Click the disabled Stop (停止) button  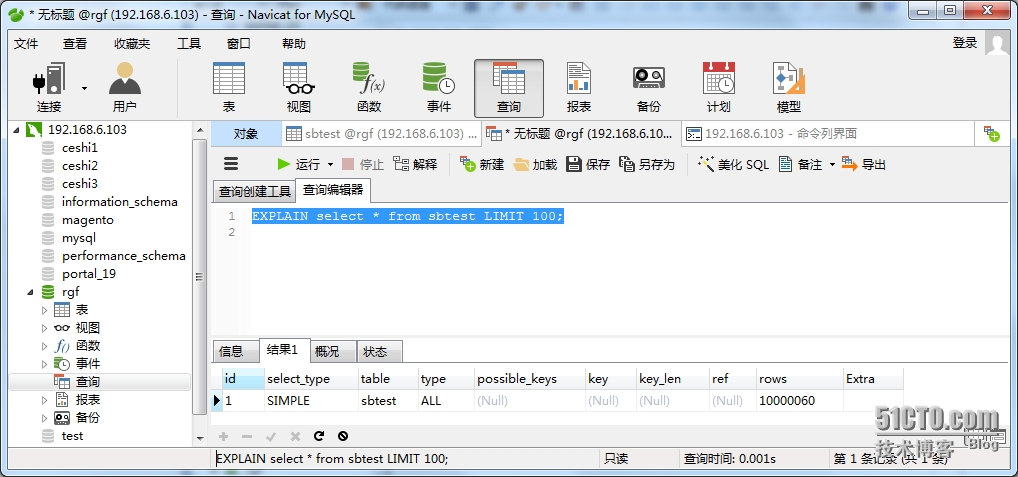pos(363,165)
